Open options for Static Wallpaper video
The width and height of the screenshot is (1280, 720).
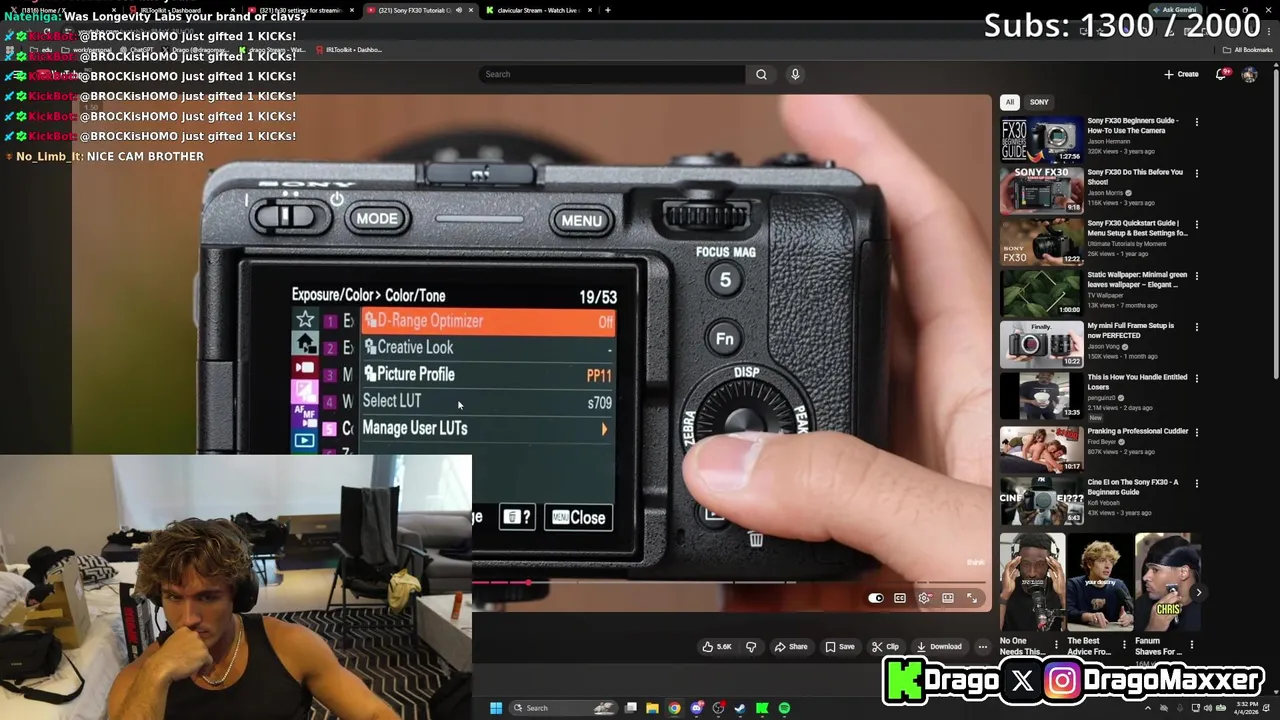(1197, 276)
